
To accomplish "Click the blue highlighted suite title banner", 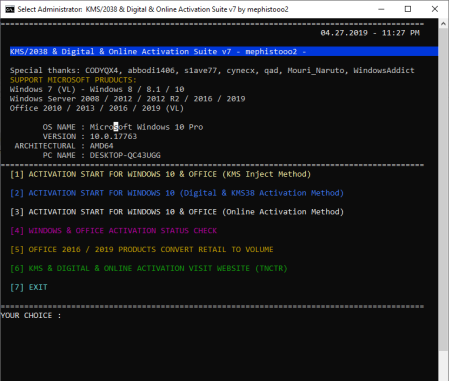I will [224, 51].
